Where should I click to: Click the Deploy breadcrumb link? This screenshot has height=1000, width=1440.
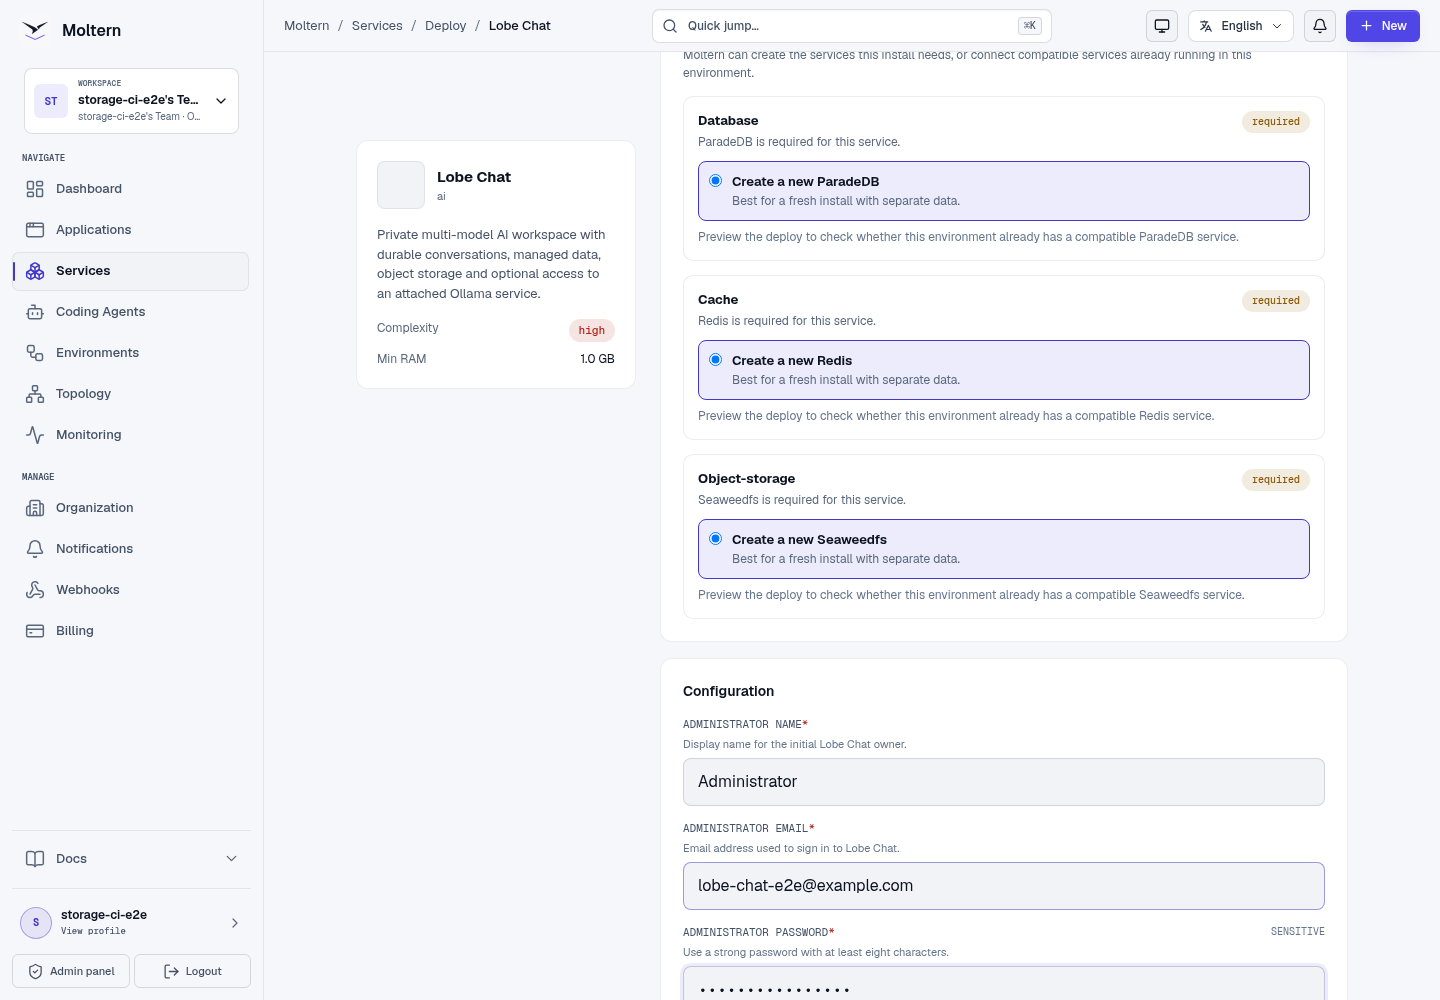[x=446, y=26]
